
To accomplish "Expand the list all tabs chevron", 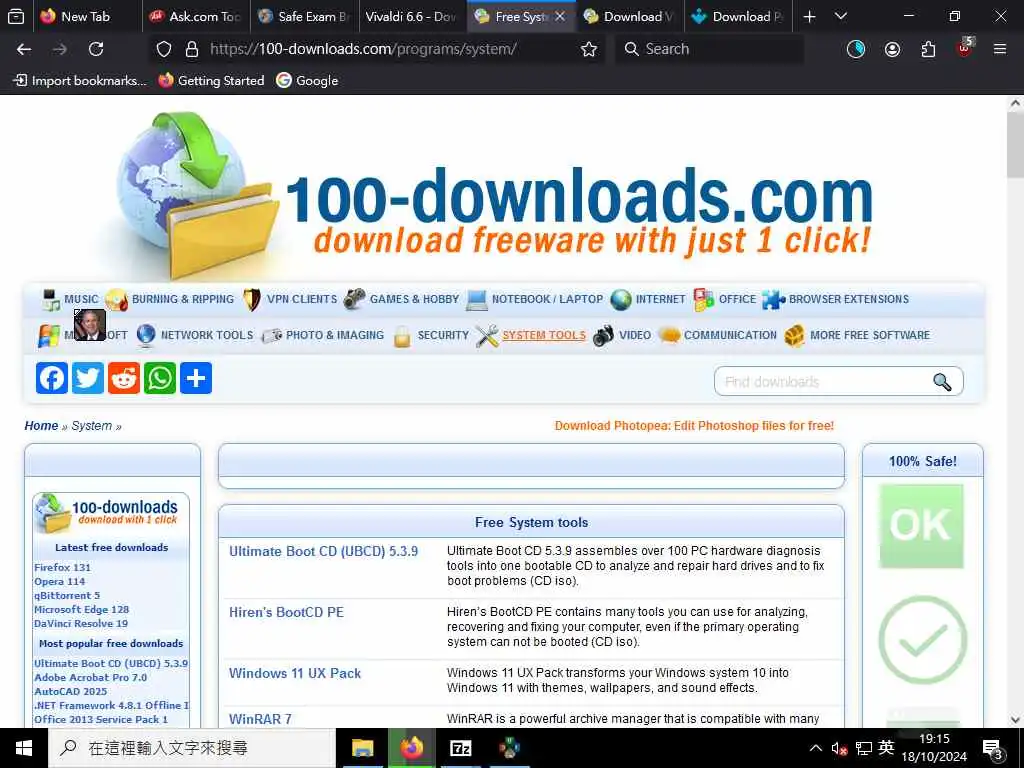I will 840,16.
